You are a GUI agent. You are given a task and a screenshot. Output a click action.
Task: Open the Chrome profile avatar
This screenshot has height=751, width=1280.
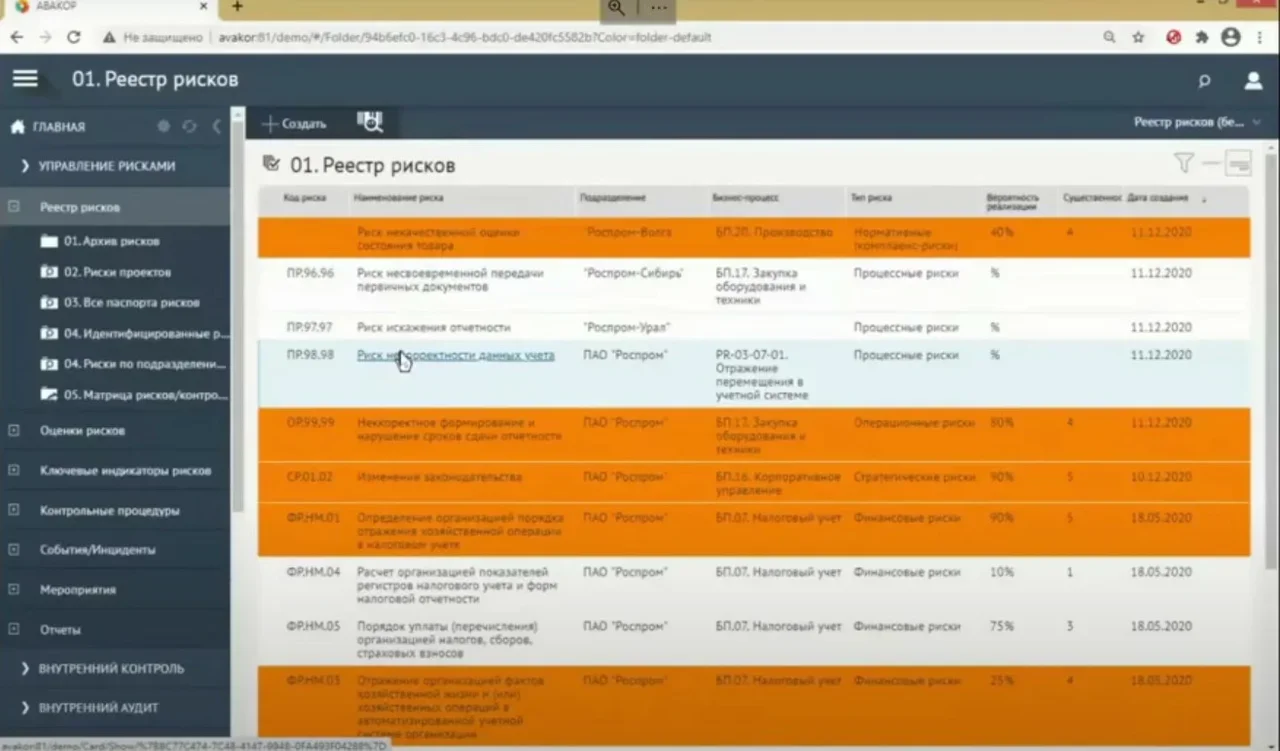click(x=1231, y=37)
